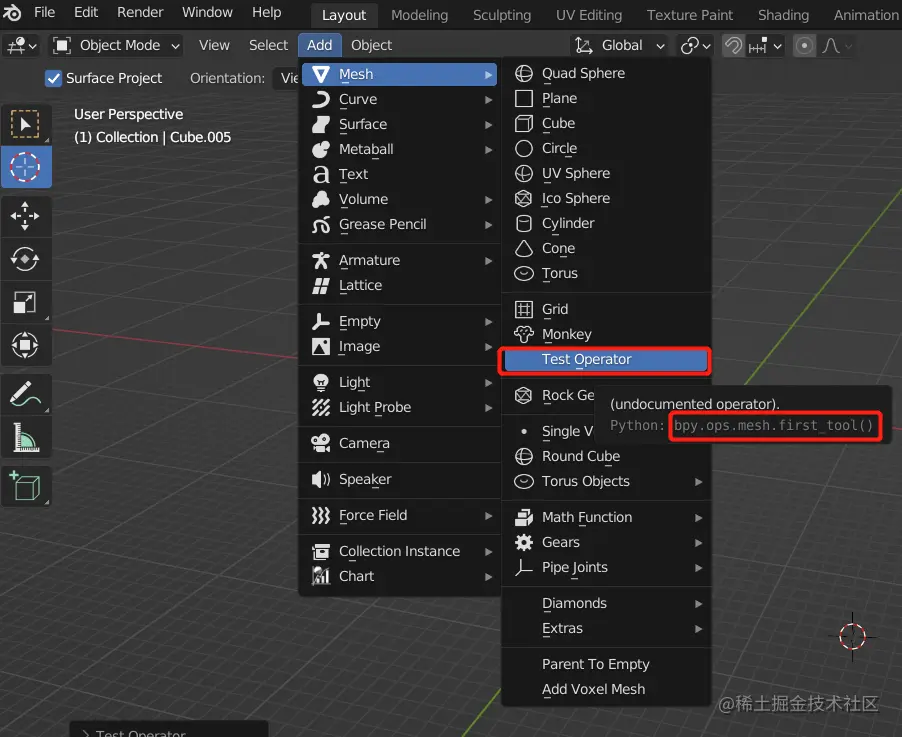Switch to the UV Editing workspace tab
Image resolution: width=902 pixels, height=737 pixels.
(x=588, y=15)
